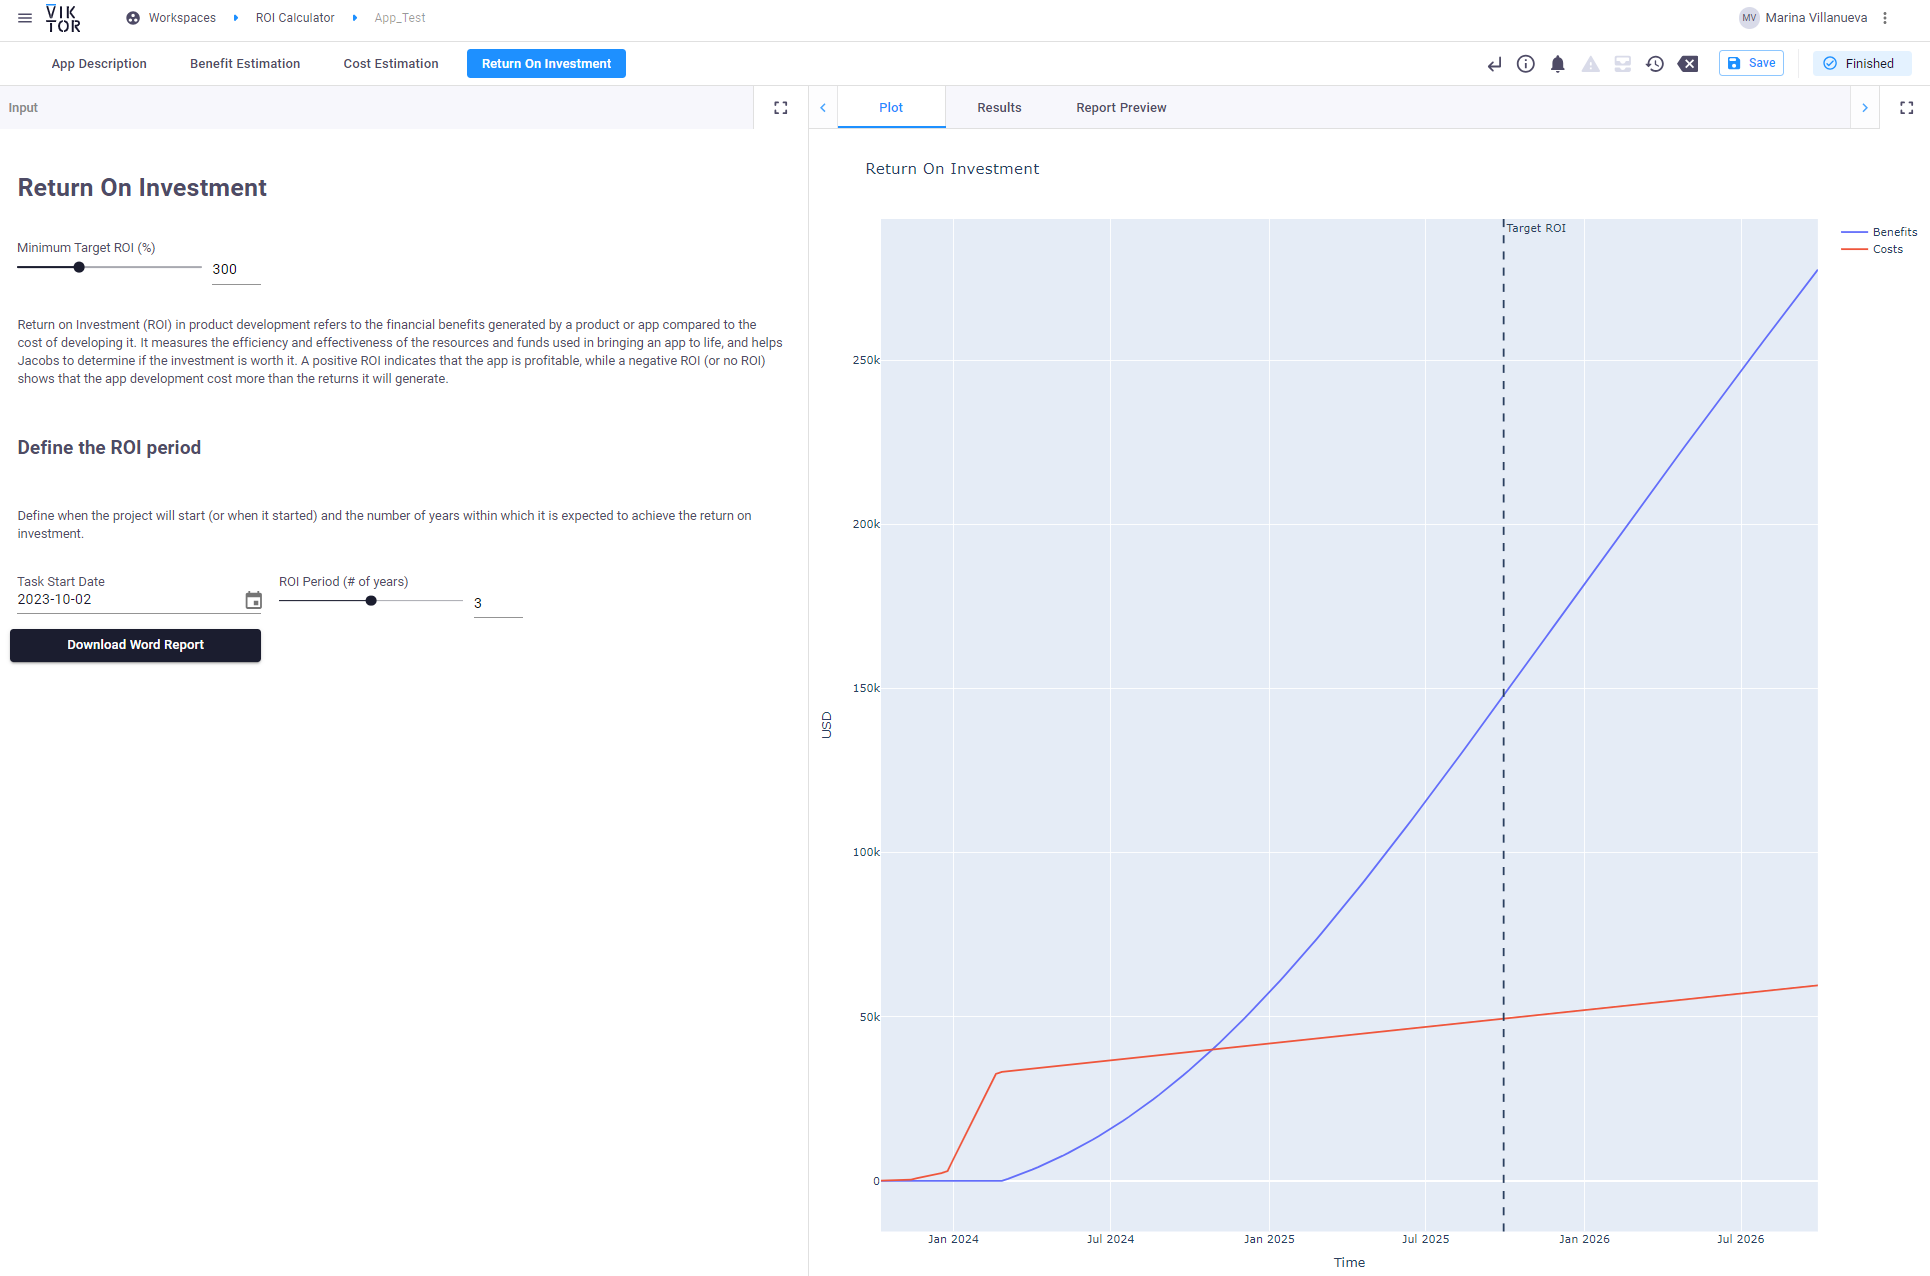Click the ROI Period years value field
Screen dimensions: 1930x1276
498,604
